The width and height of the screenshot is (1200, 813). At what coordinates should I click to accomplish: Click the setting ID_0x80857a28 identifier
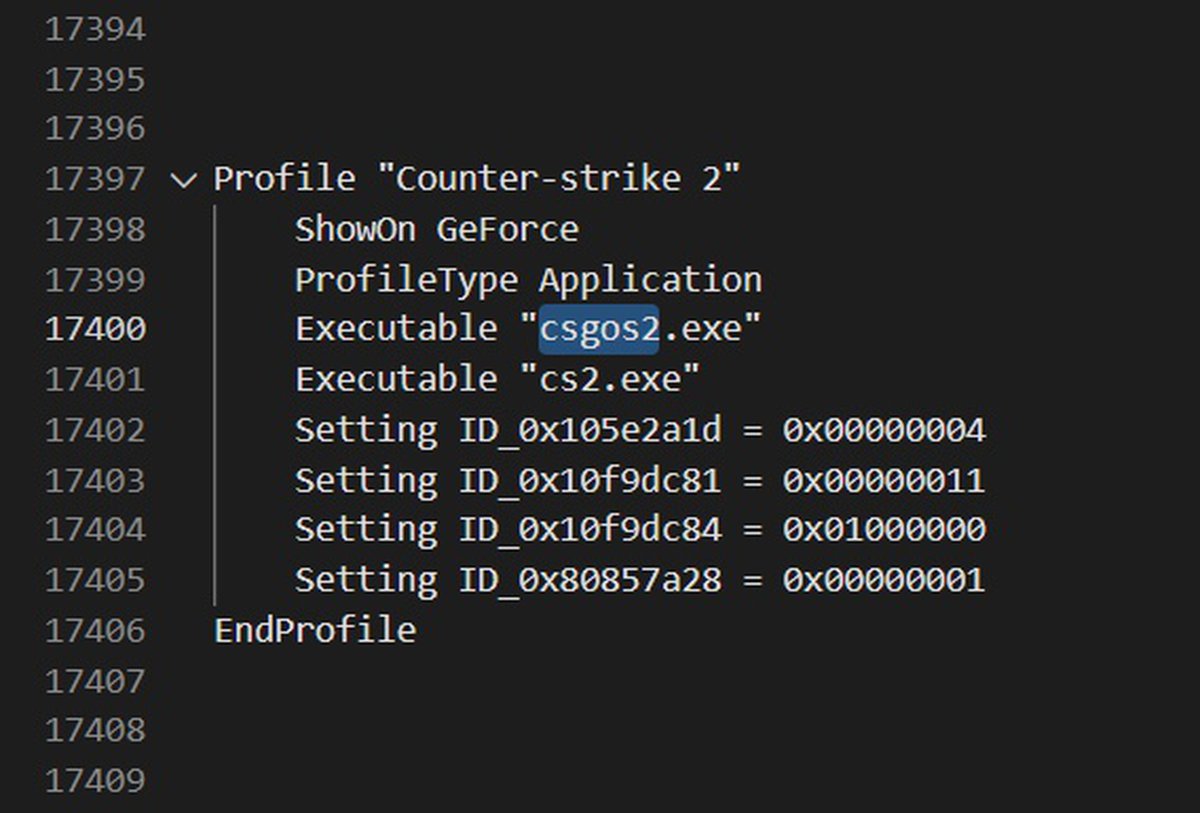click(590, 580)
